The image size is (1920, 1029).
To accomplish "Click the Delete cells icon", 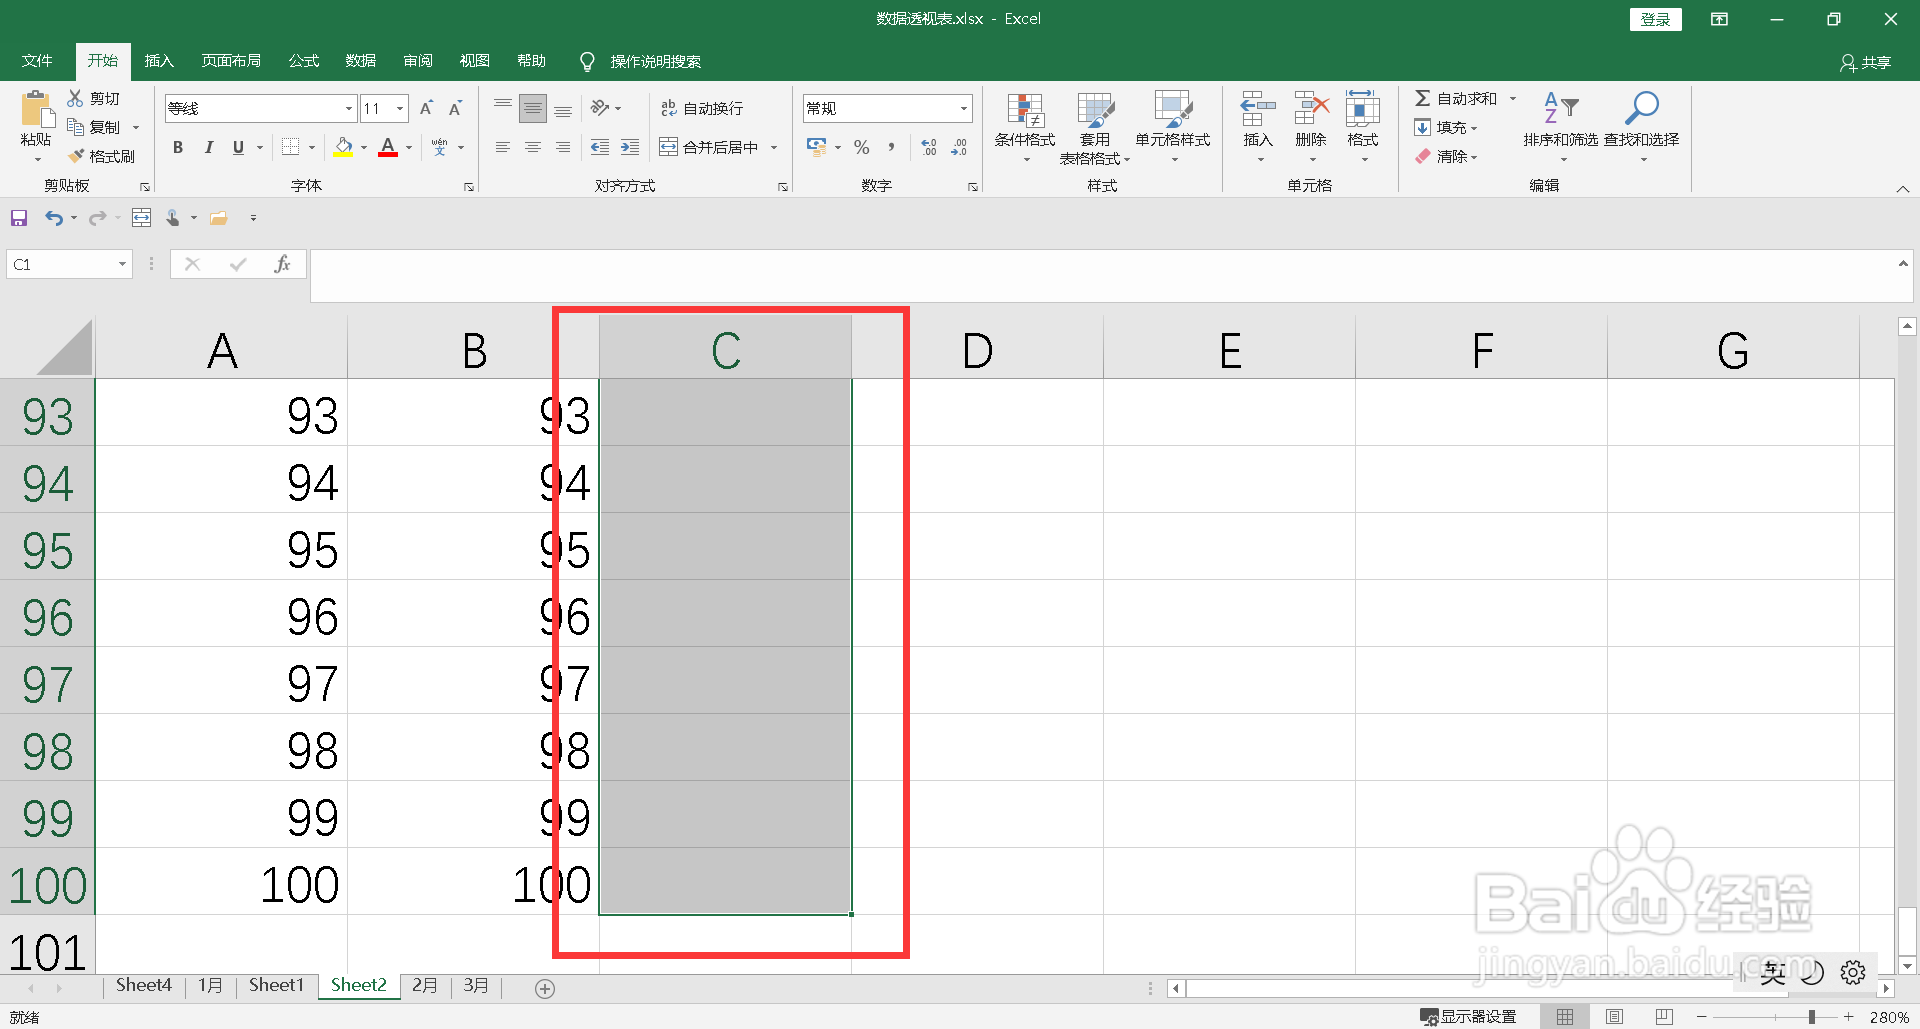I will (1311, 109).
